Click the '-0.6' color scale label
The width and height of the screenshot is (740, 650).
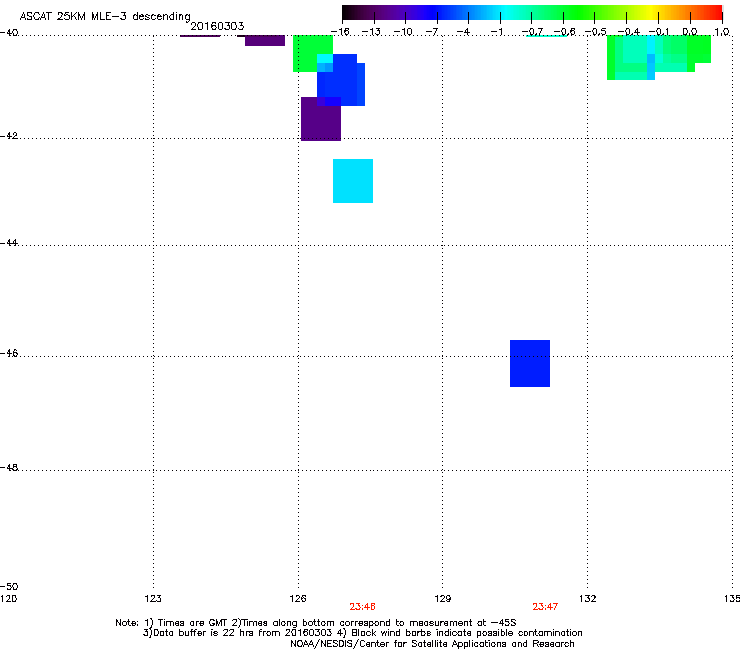[x=564, y=32]
